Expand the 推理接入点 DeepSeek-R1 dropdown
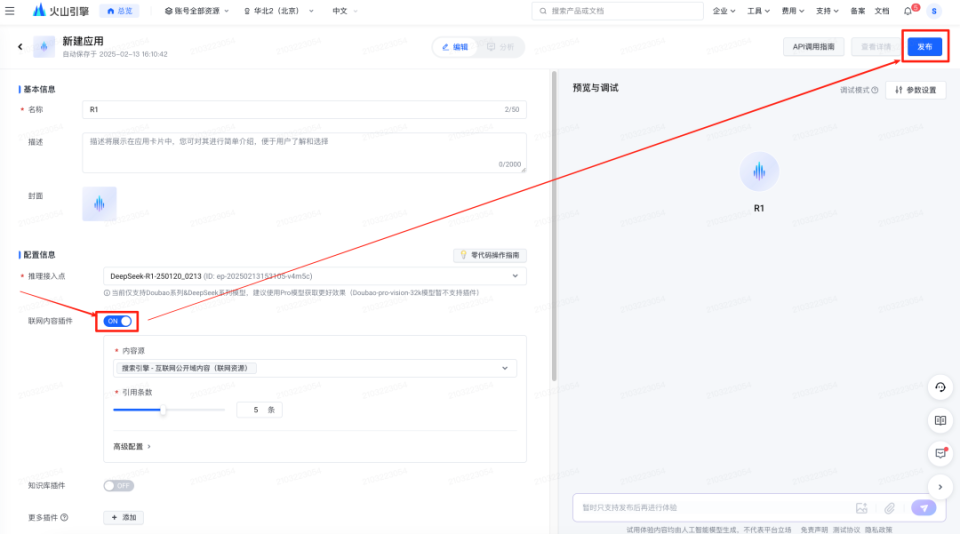The height and width of the screenshot is (534, 960). pyautogui.click(x=315, y=276)
